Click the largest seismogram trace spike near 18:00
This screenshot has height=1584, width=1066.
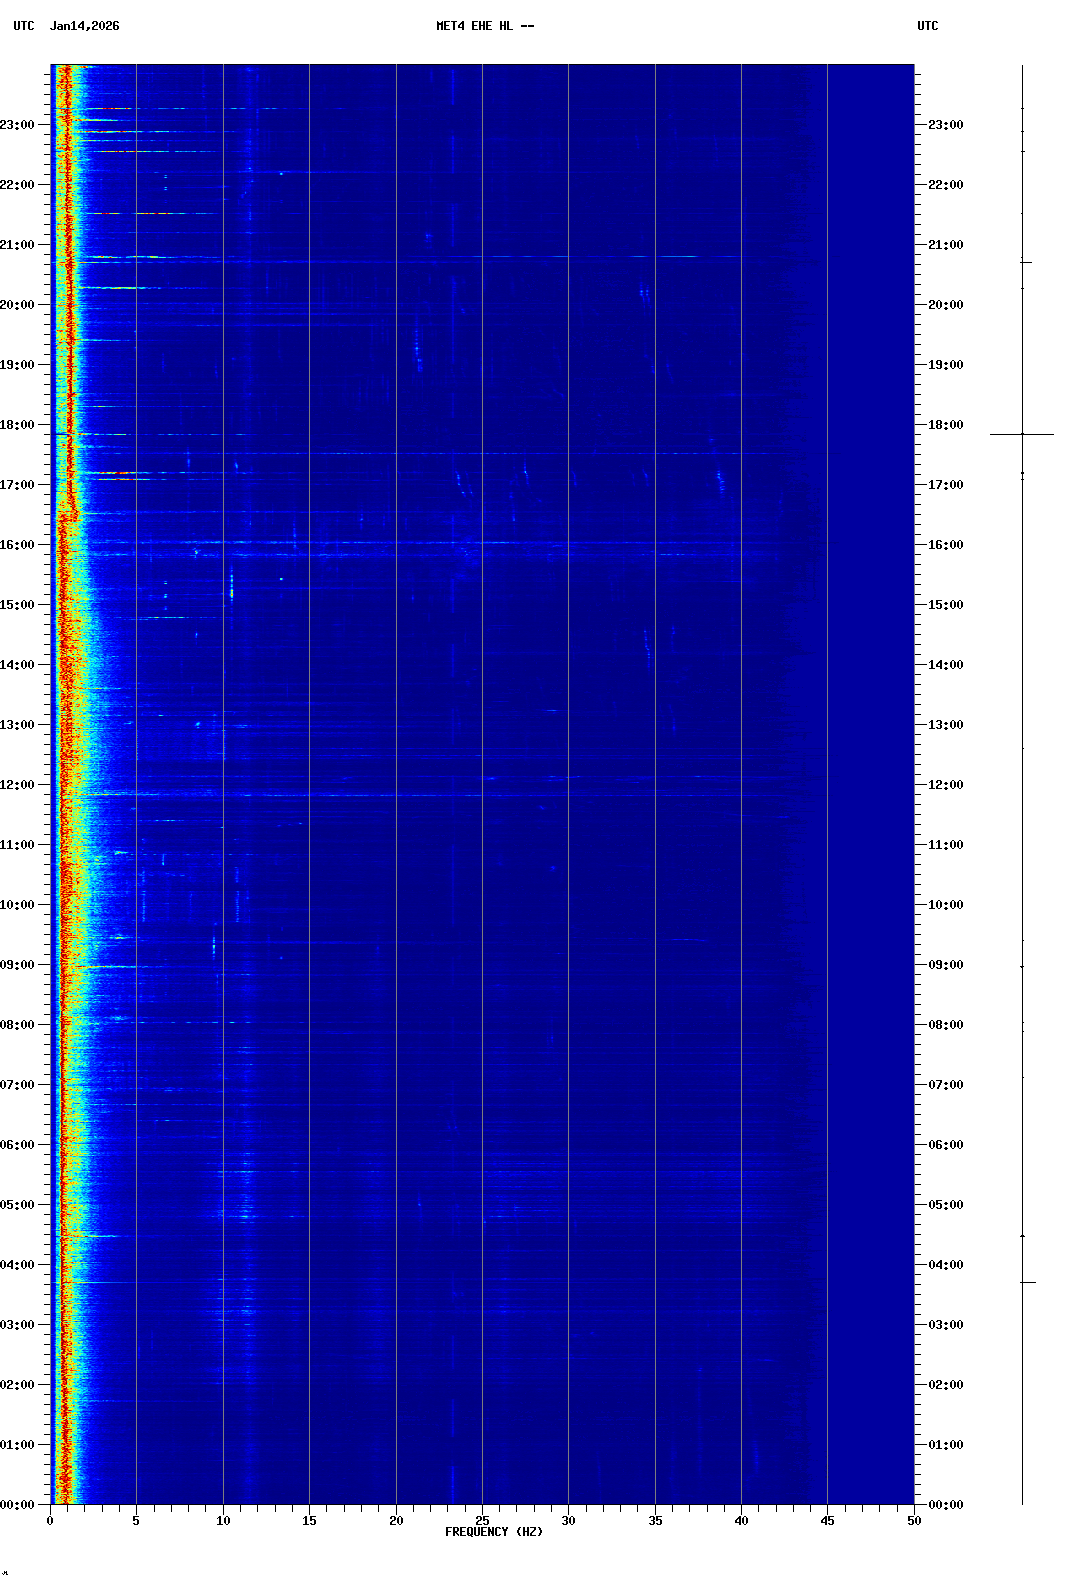[x=1022, y=434]
